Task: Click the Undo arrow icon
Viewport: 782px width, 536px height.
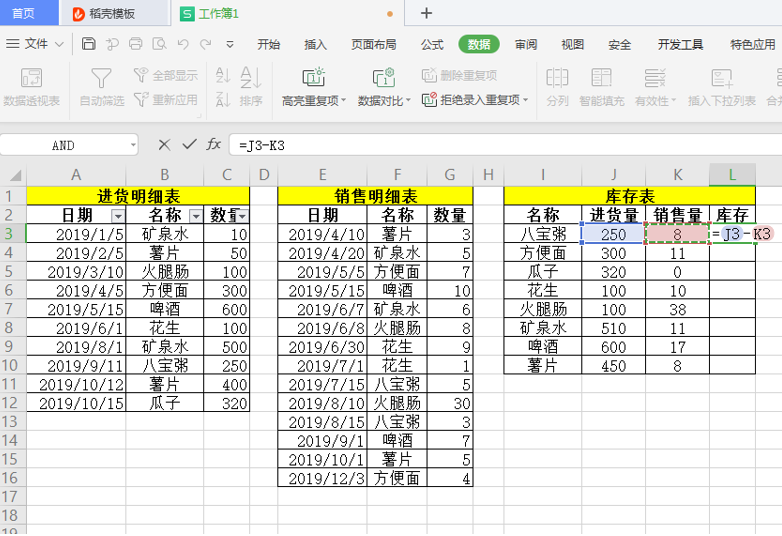Action: 183,44
